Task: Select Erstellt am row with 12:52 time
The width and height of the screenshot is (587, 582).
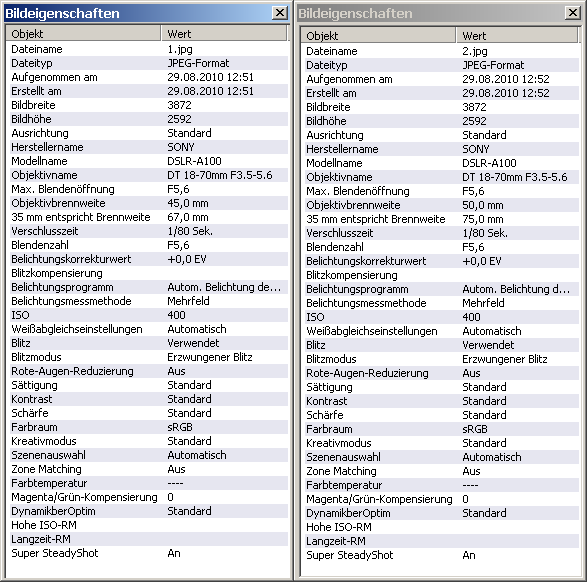Action: 442,93
